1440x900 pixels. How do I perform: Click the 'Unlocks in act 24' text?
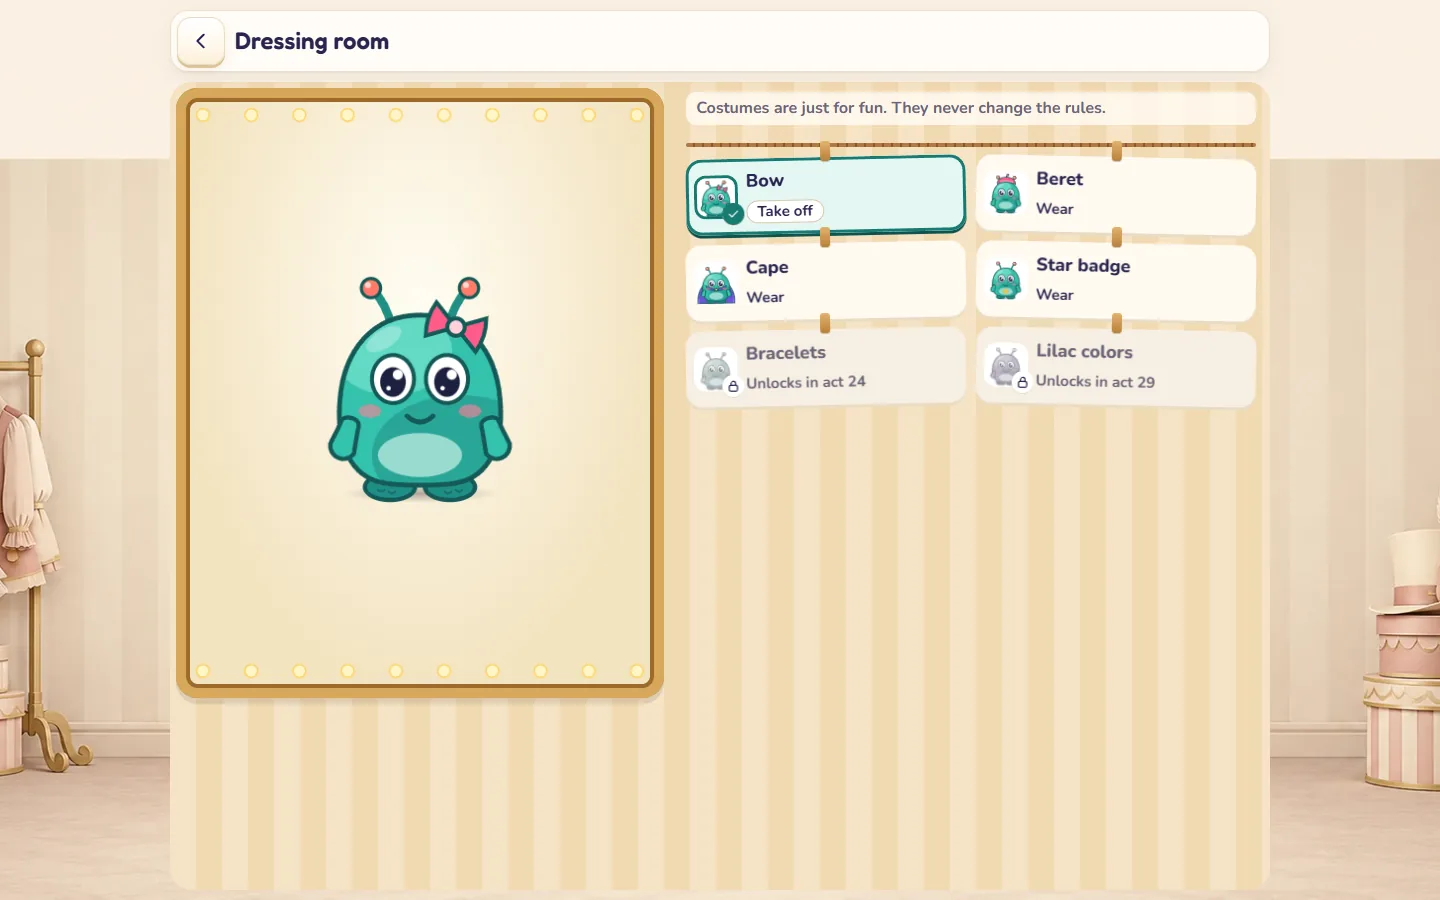[806, 382]
